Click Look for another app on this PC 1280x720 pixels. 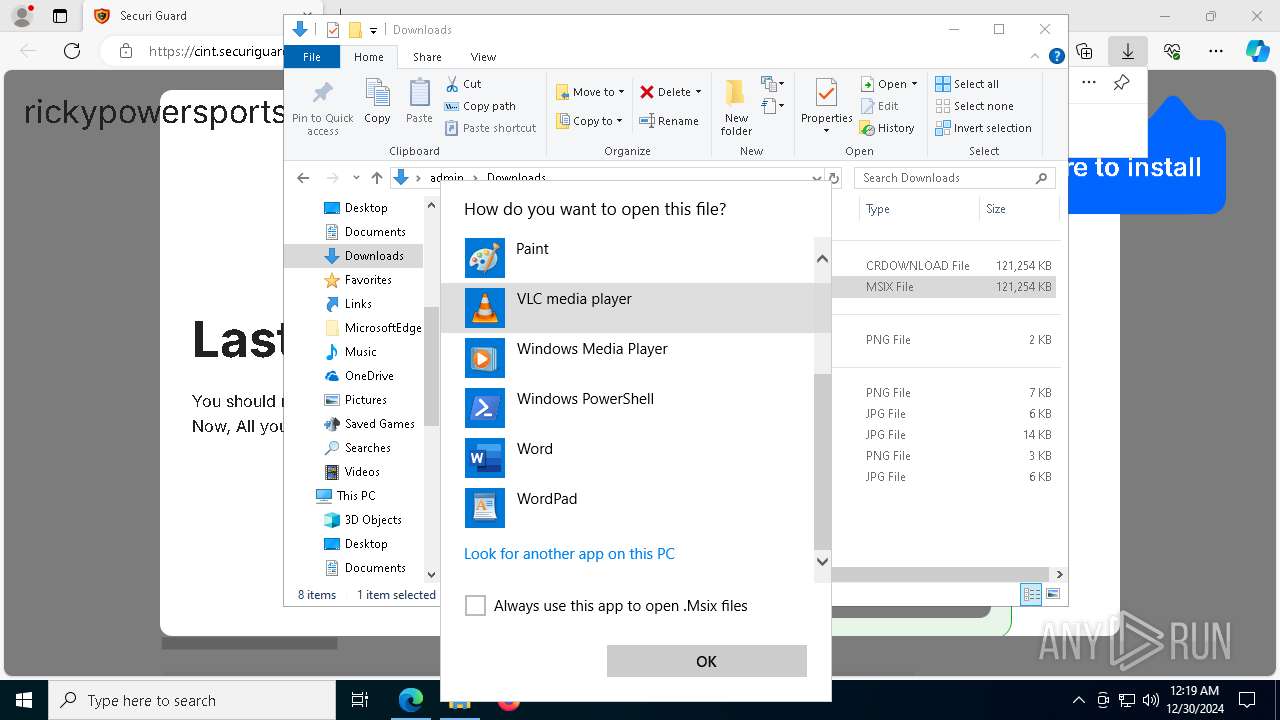569,553
